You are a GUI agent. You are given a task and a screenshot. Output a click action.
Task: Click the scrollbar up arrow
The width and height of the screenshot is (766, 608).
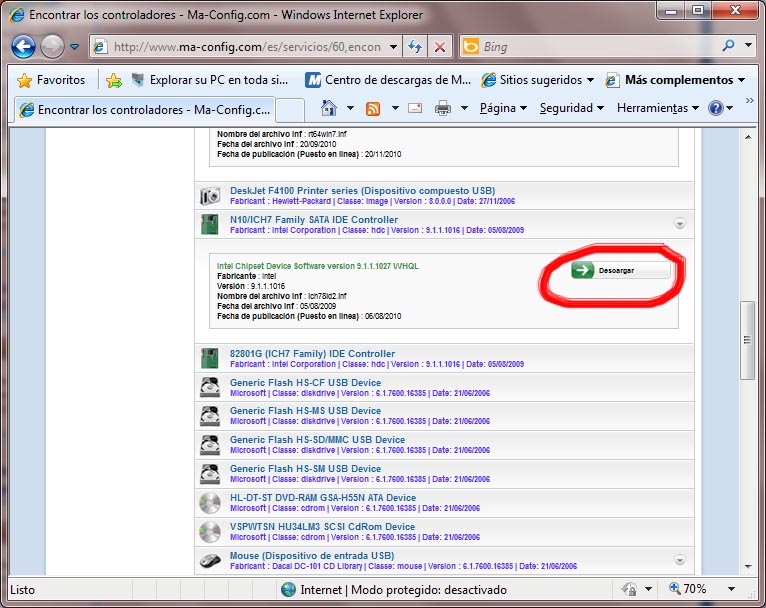[748, 137]
